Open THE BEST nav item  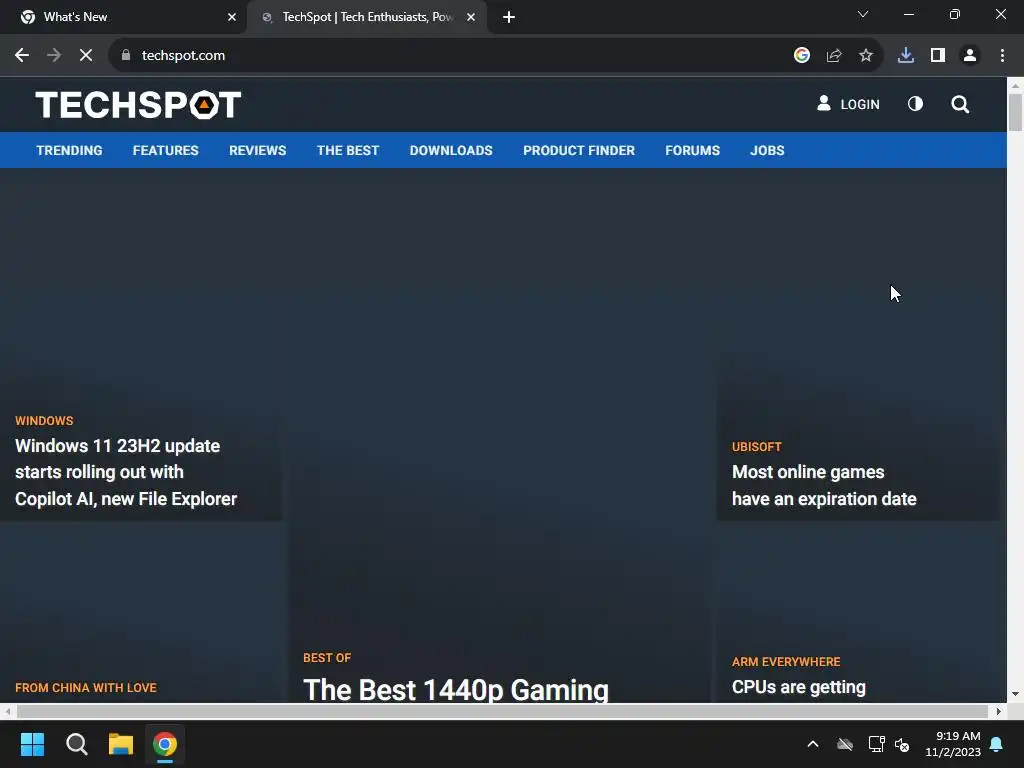[x=347, y=150]
